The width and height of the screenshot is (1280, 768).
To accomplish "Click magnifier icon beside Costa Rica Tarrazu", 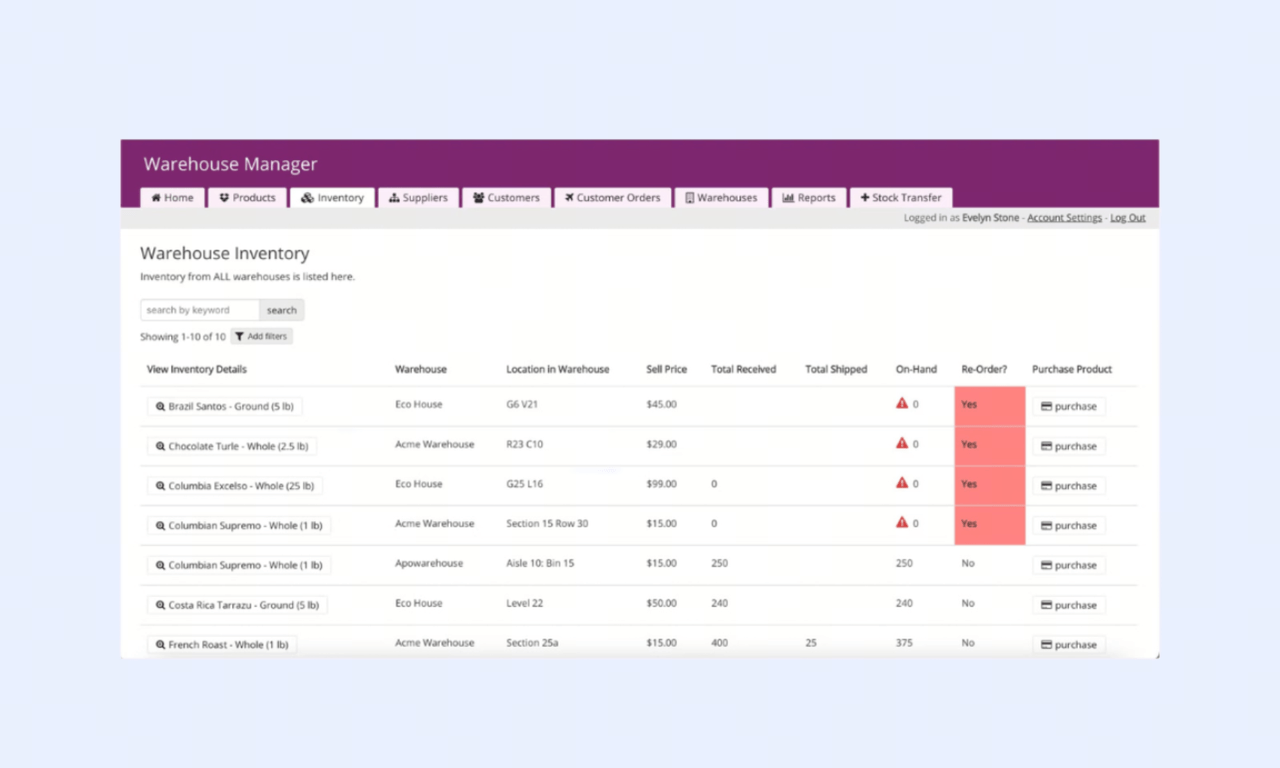I will point(160,605).
